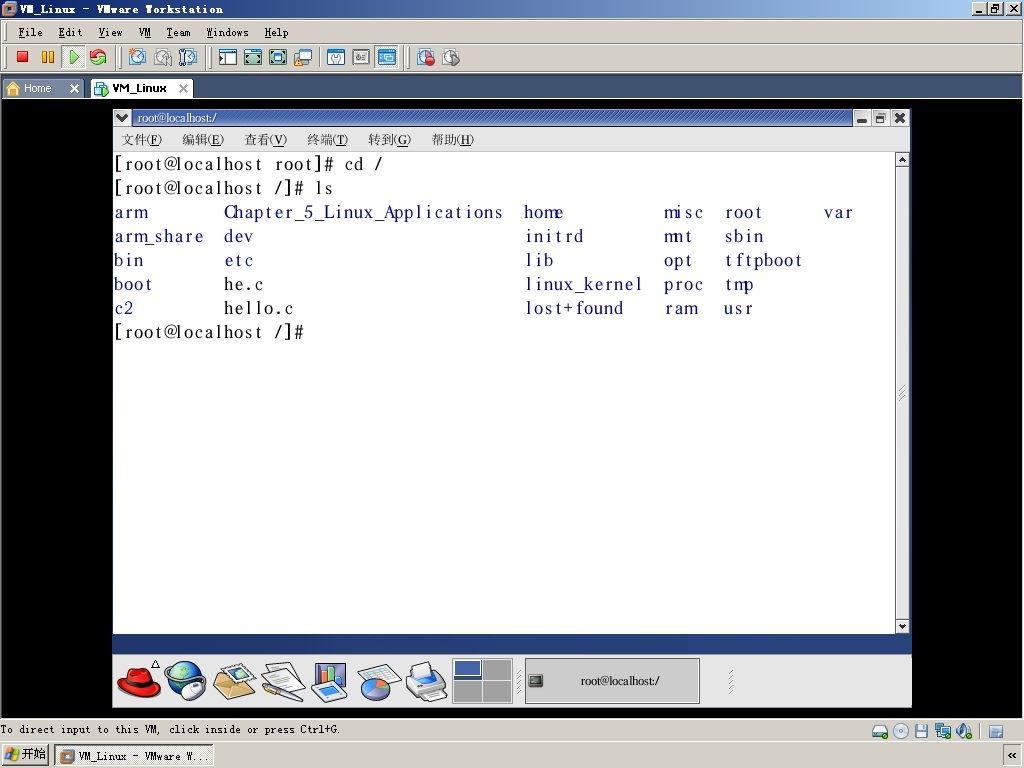Image resolution: width=1024 pixels, height=768 pixels.
Task: Open the Team menu
Action: tap(178, 33)
